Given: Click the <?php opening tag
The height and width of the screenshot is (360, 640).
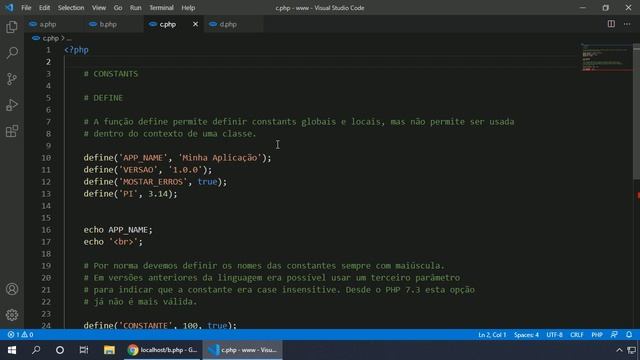Looking at the screenshot, I should click(76, 50).
